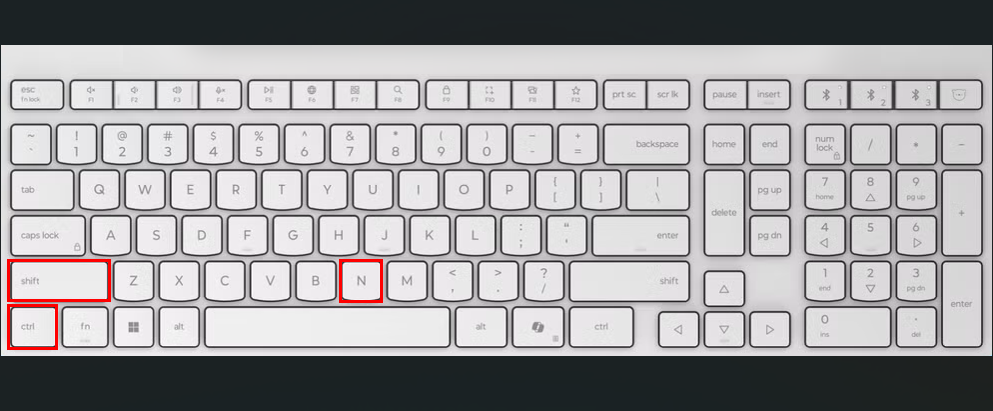Viewport: 993px width, 411px height.
Task: Click the space bar
Action: click(x=327, y=327)
